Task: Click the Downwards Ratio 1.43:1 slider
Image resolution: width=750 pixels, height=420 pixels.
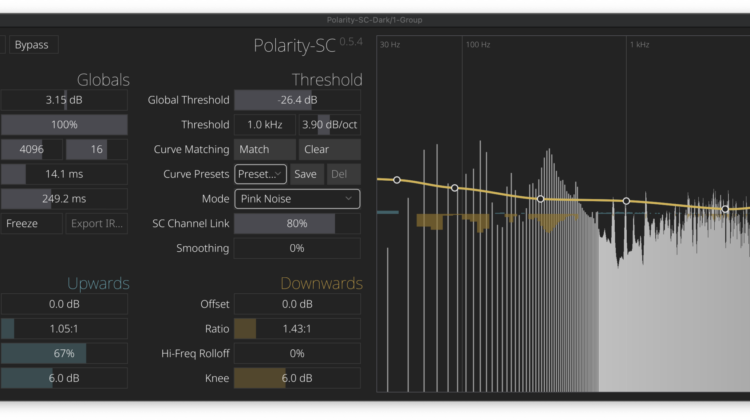Action: click(x=297, y=329)
